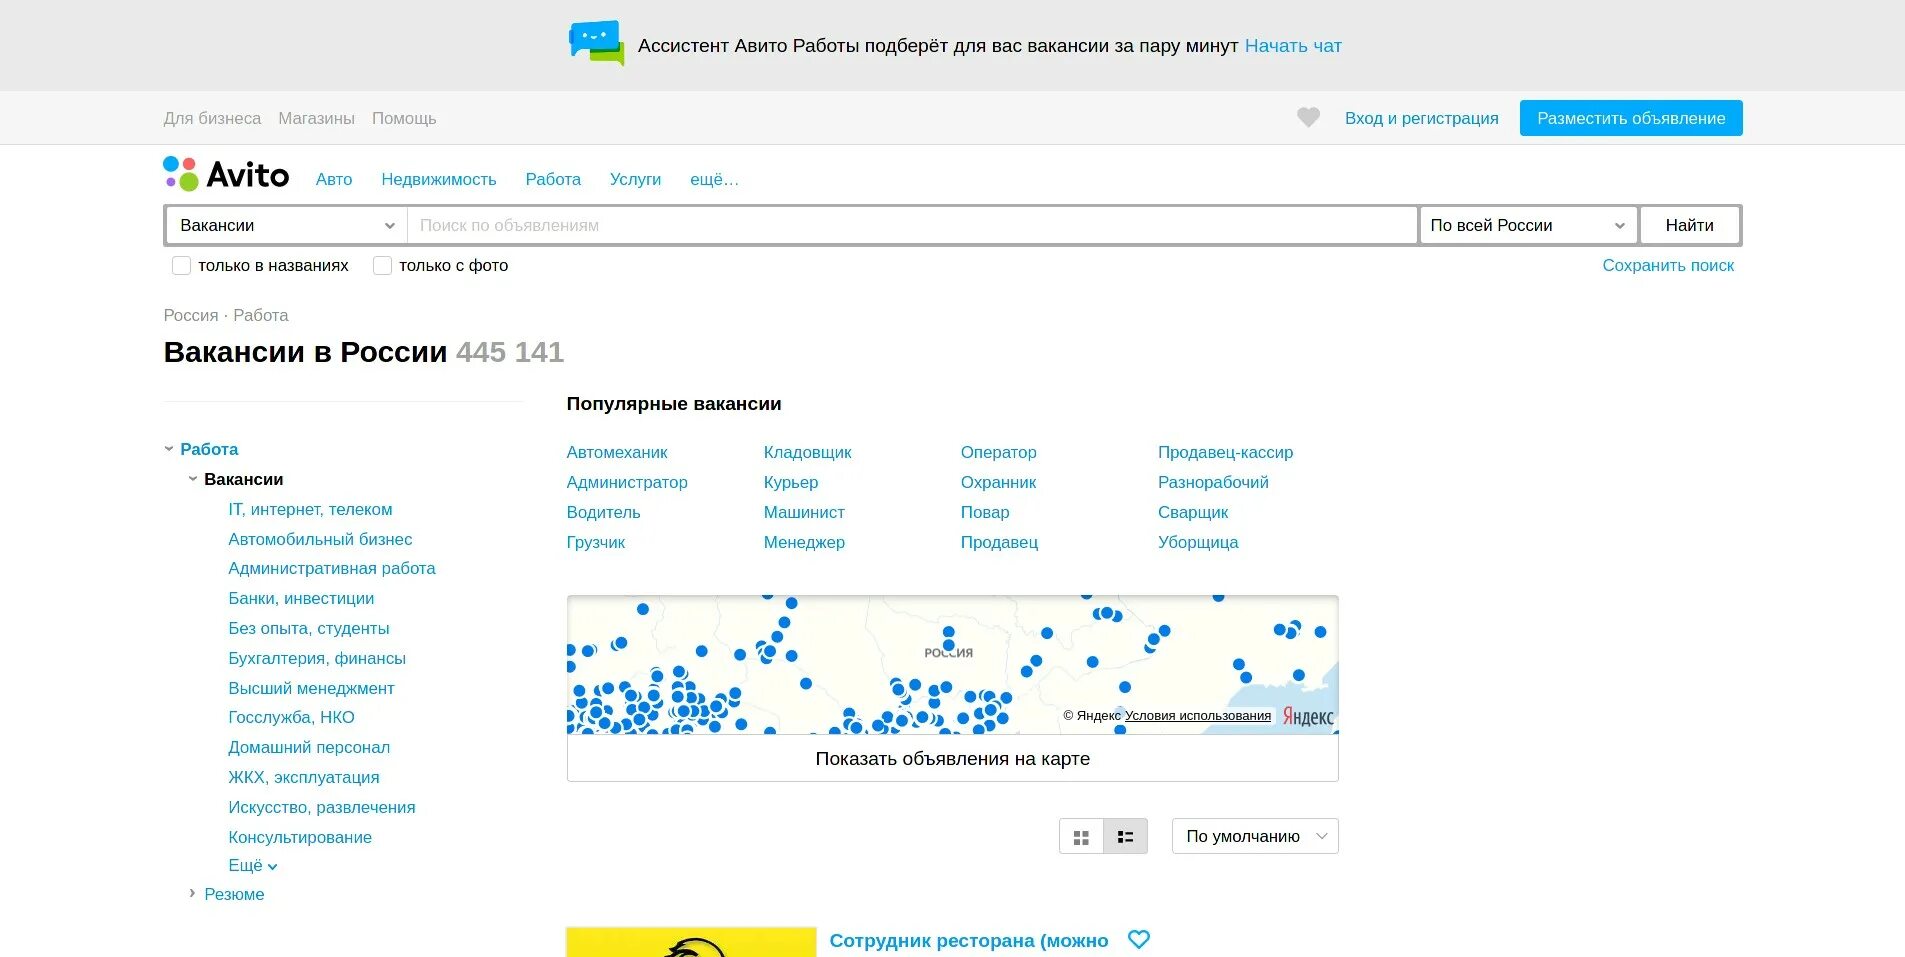Open the 'По умолчанию' sort dropdown
This screenshot has height=957, width=1905.
pos(1255,837)
